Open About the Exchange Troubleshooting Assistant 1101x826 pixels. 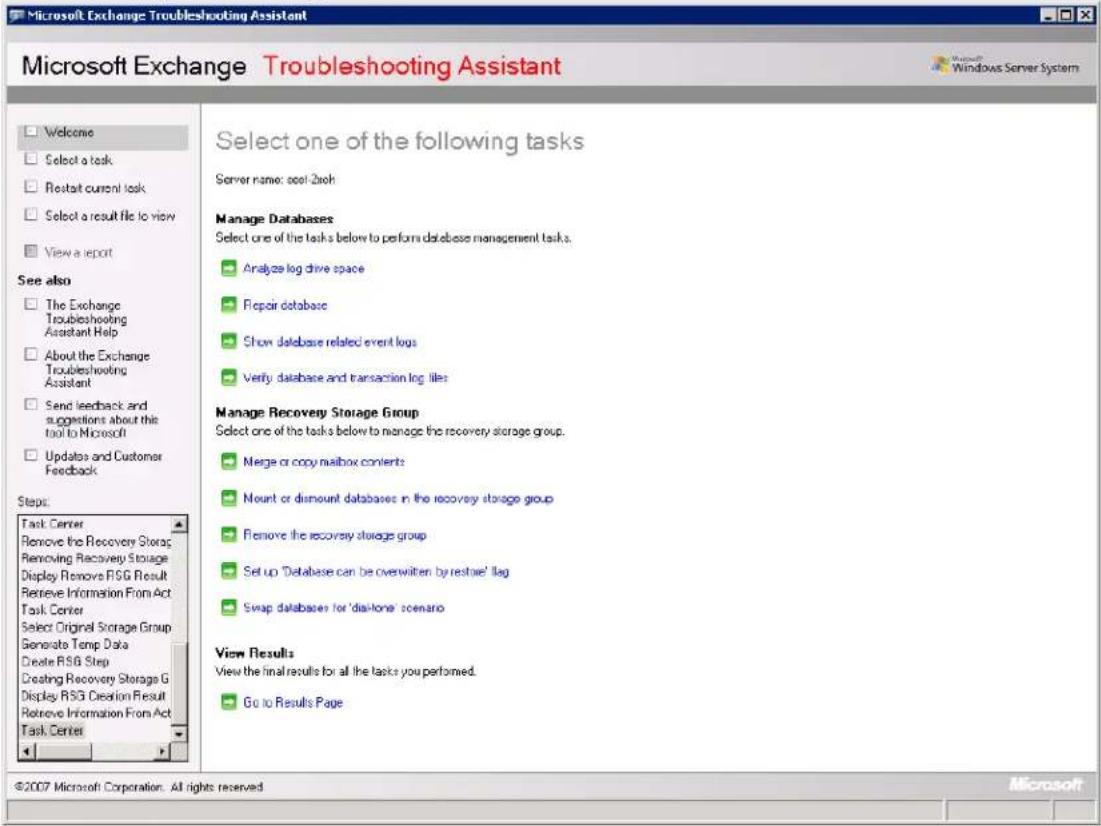coord(97,369)
